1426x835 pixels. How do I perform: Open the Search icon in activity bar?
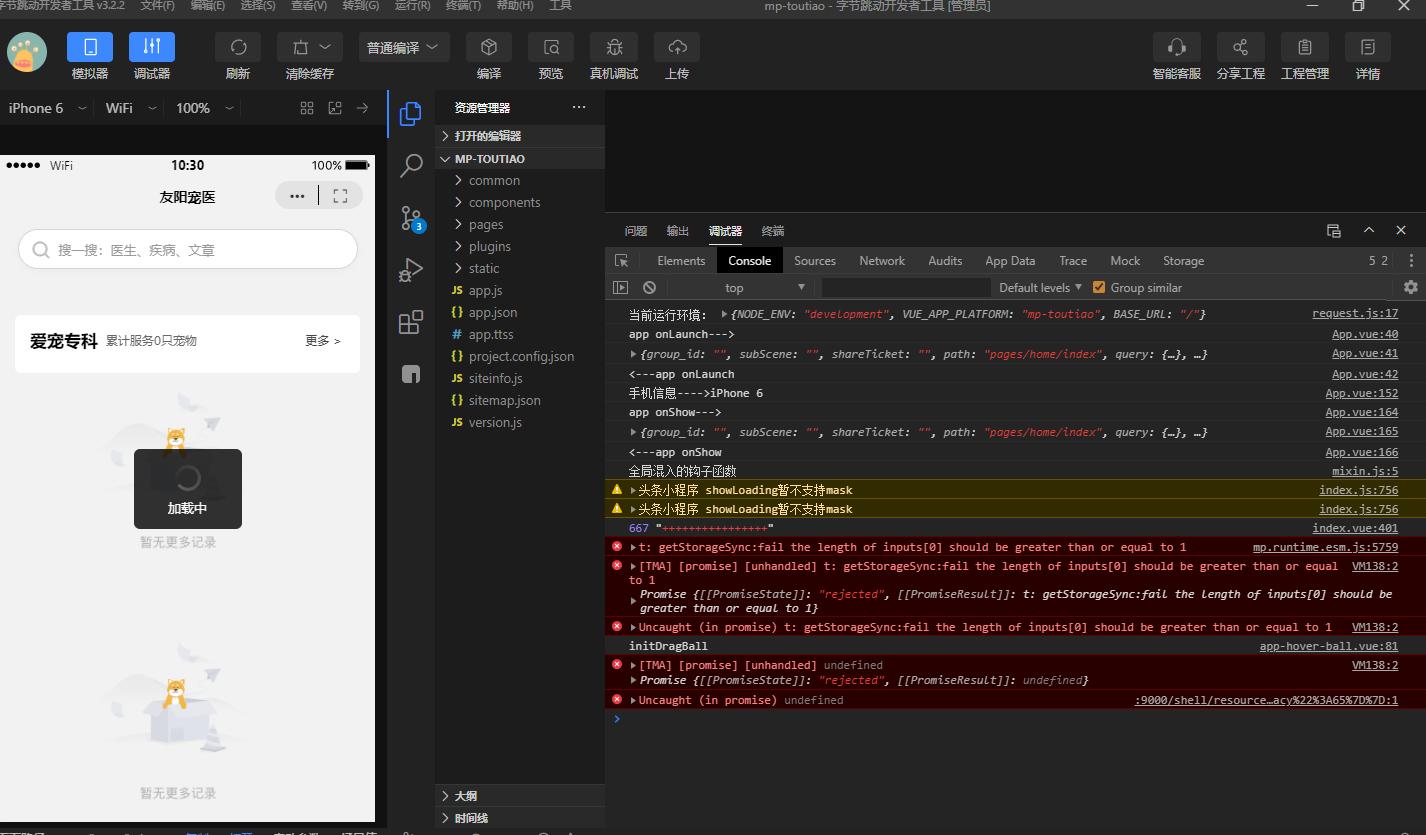pos(410,166)
